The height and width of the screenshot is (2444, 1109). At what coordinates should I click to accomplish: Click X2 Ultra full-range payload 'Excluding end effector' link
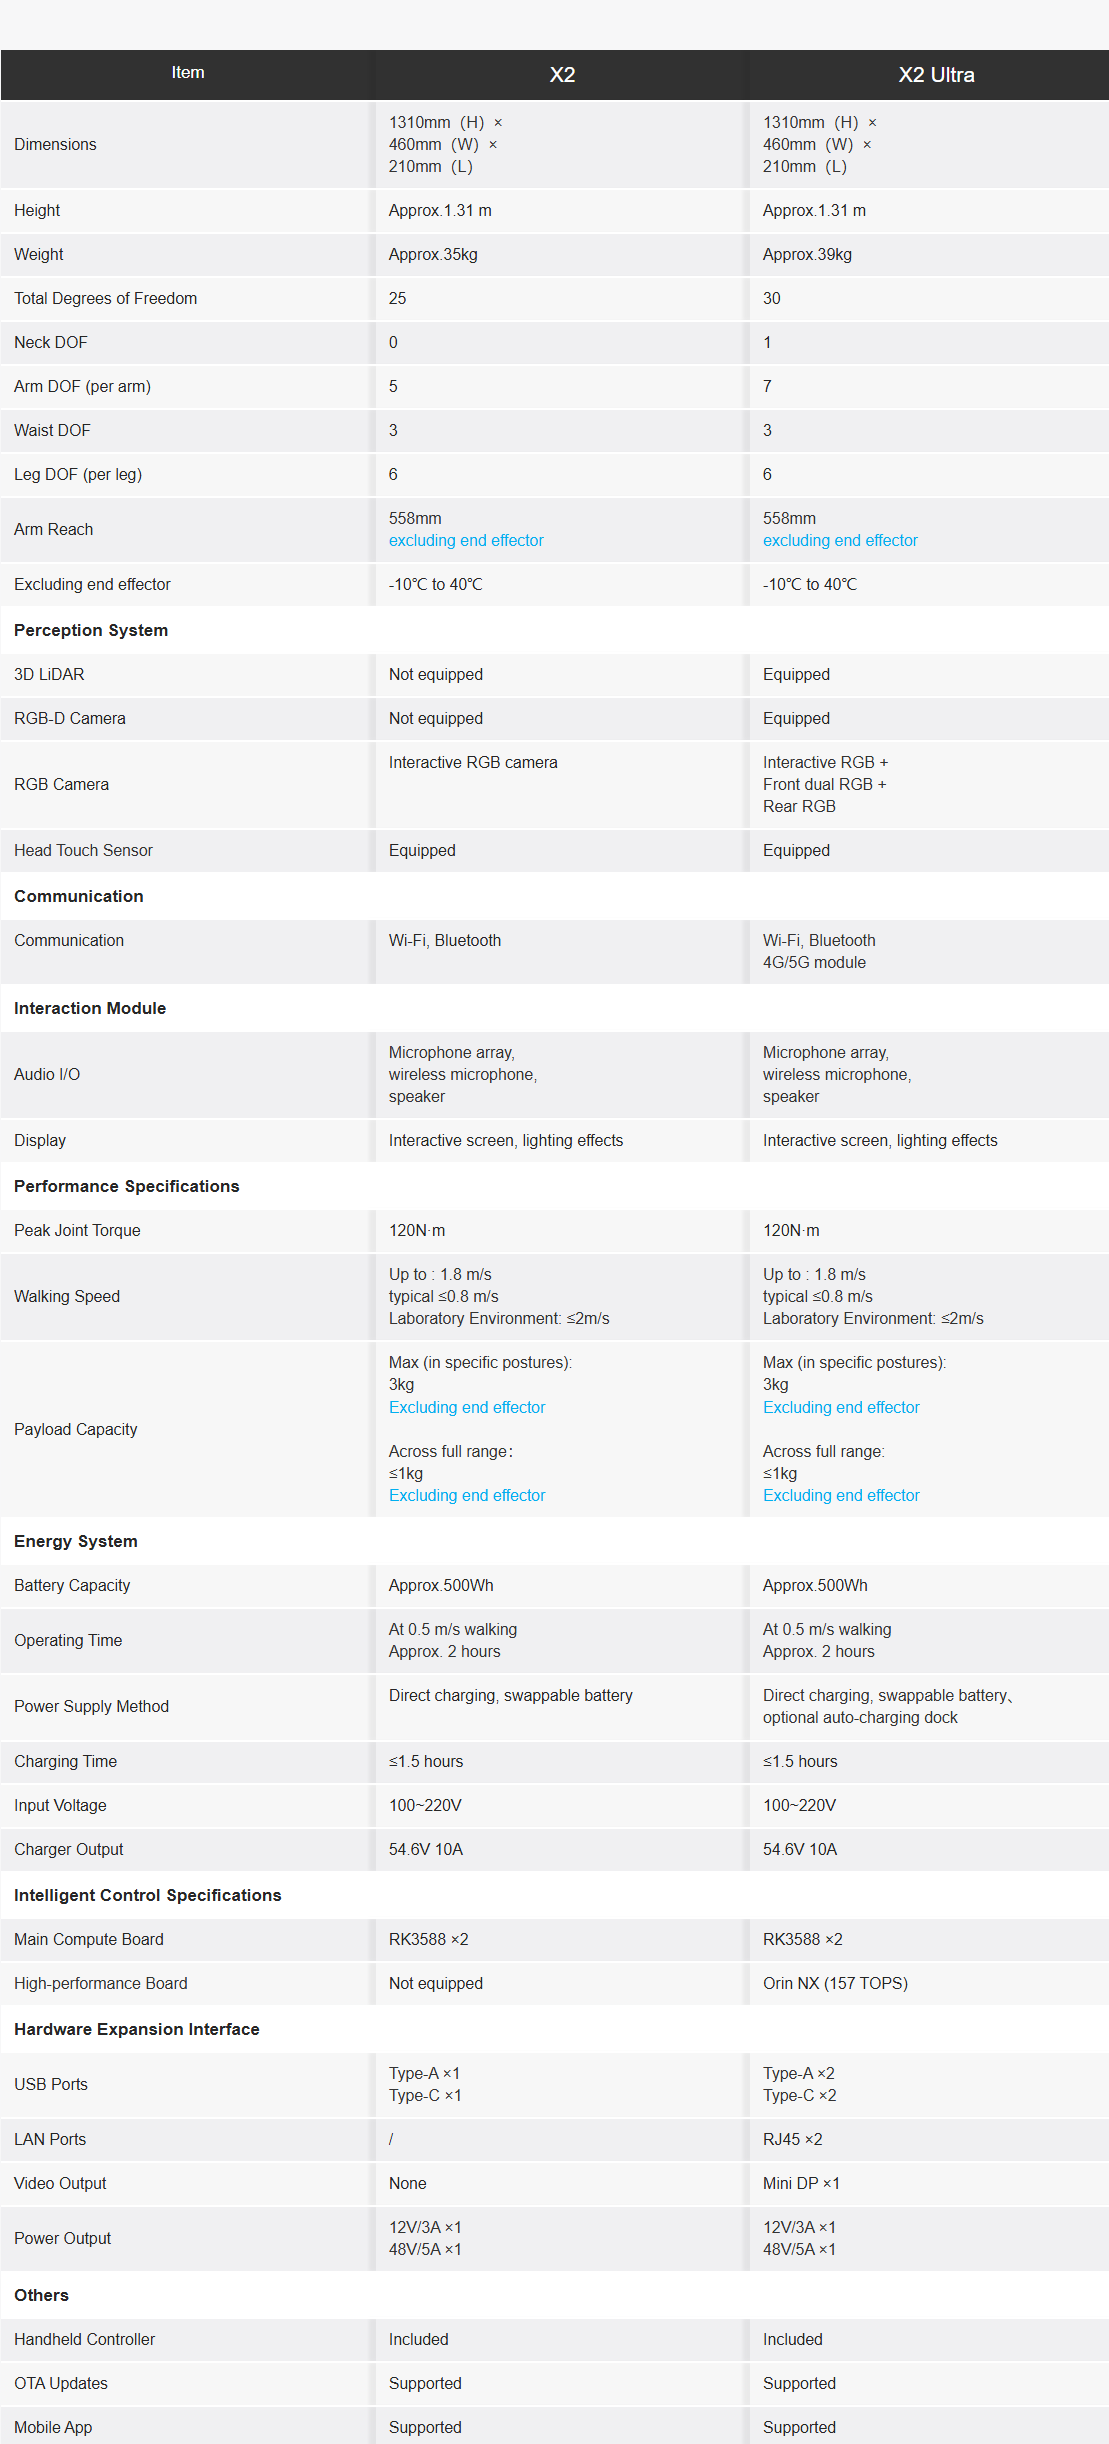[x=841, y=1496]
